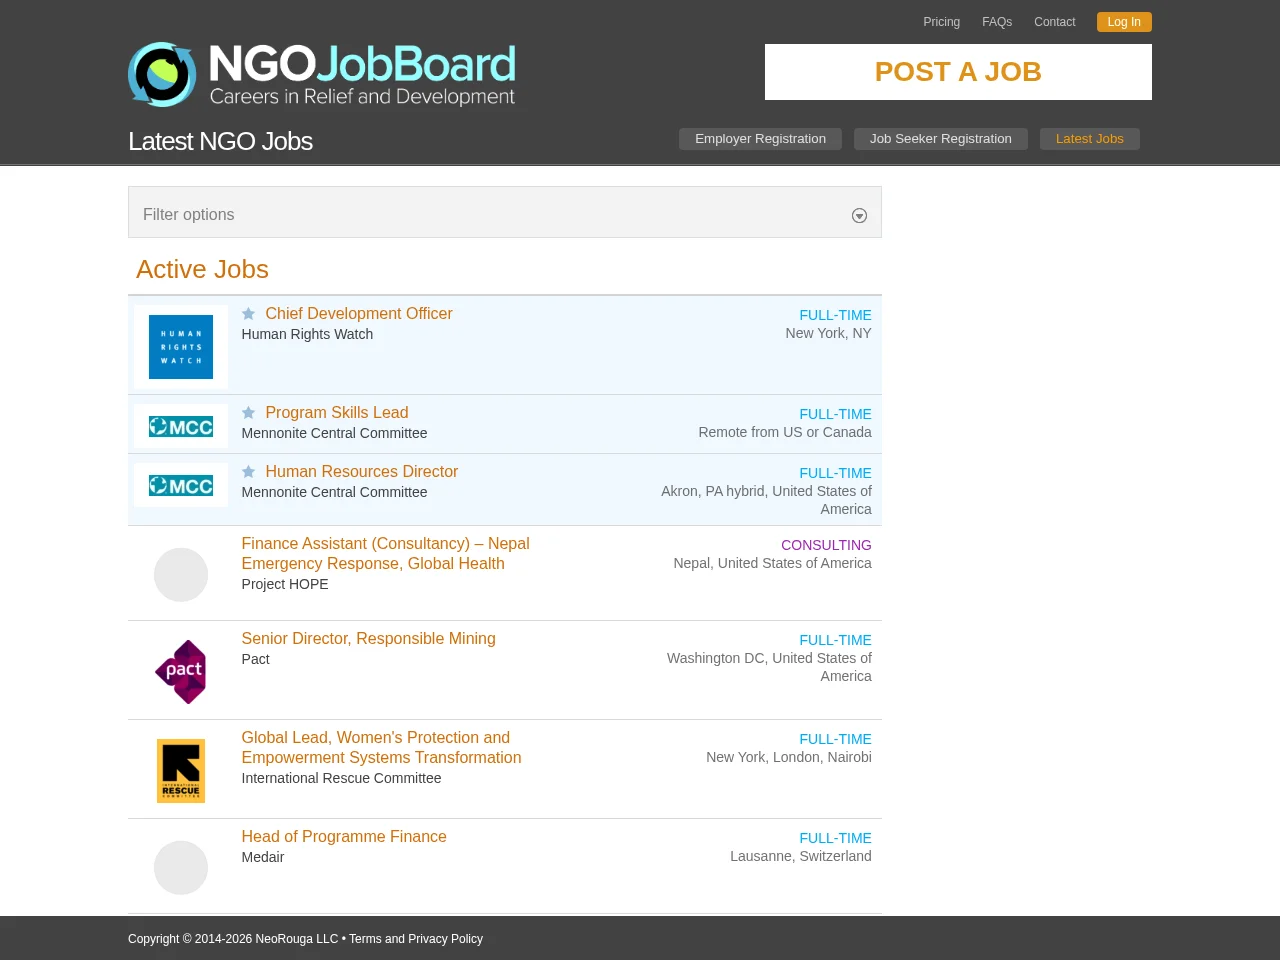Click the Medair employer name
The width and height of the screenshot is (1280, 960).
[x=263, y=858]
